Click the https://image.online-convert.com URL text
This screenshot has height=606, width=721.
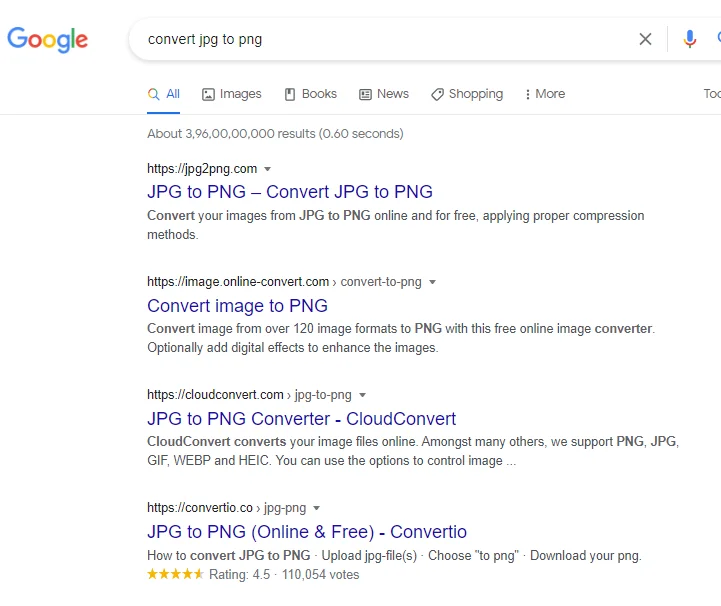click(238, 282)
